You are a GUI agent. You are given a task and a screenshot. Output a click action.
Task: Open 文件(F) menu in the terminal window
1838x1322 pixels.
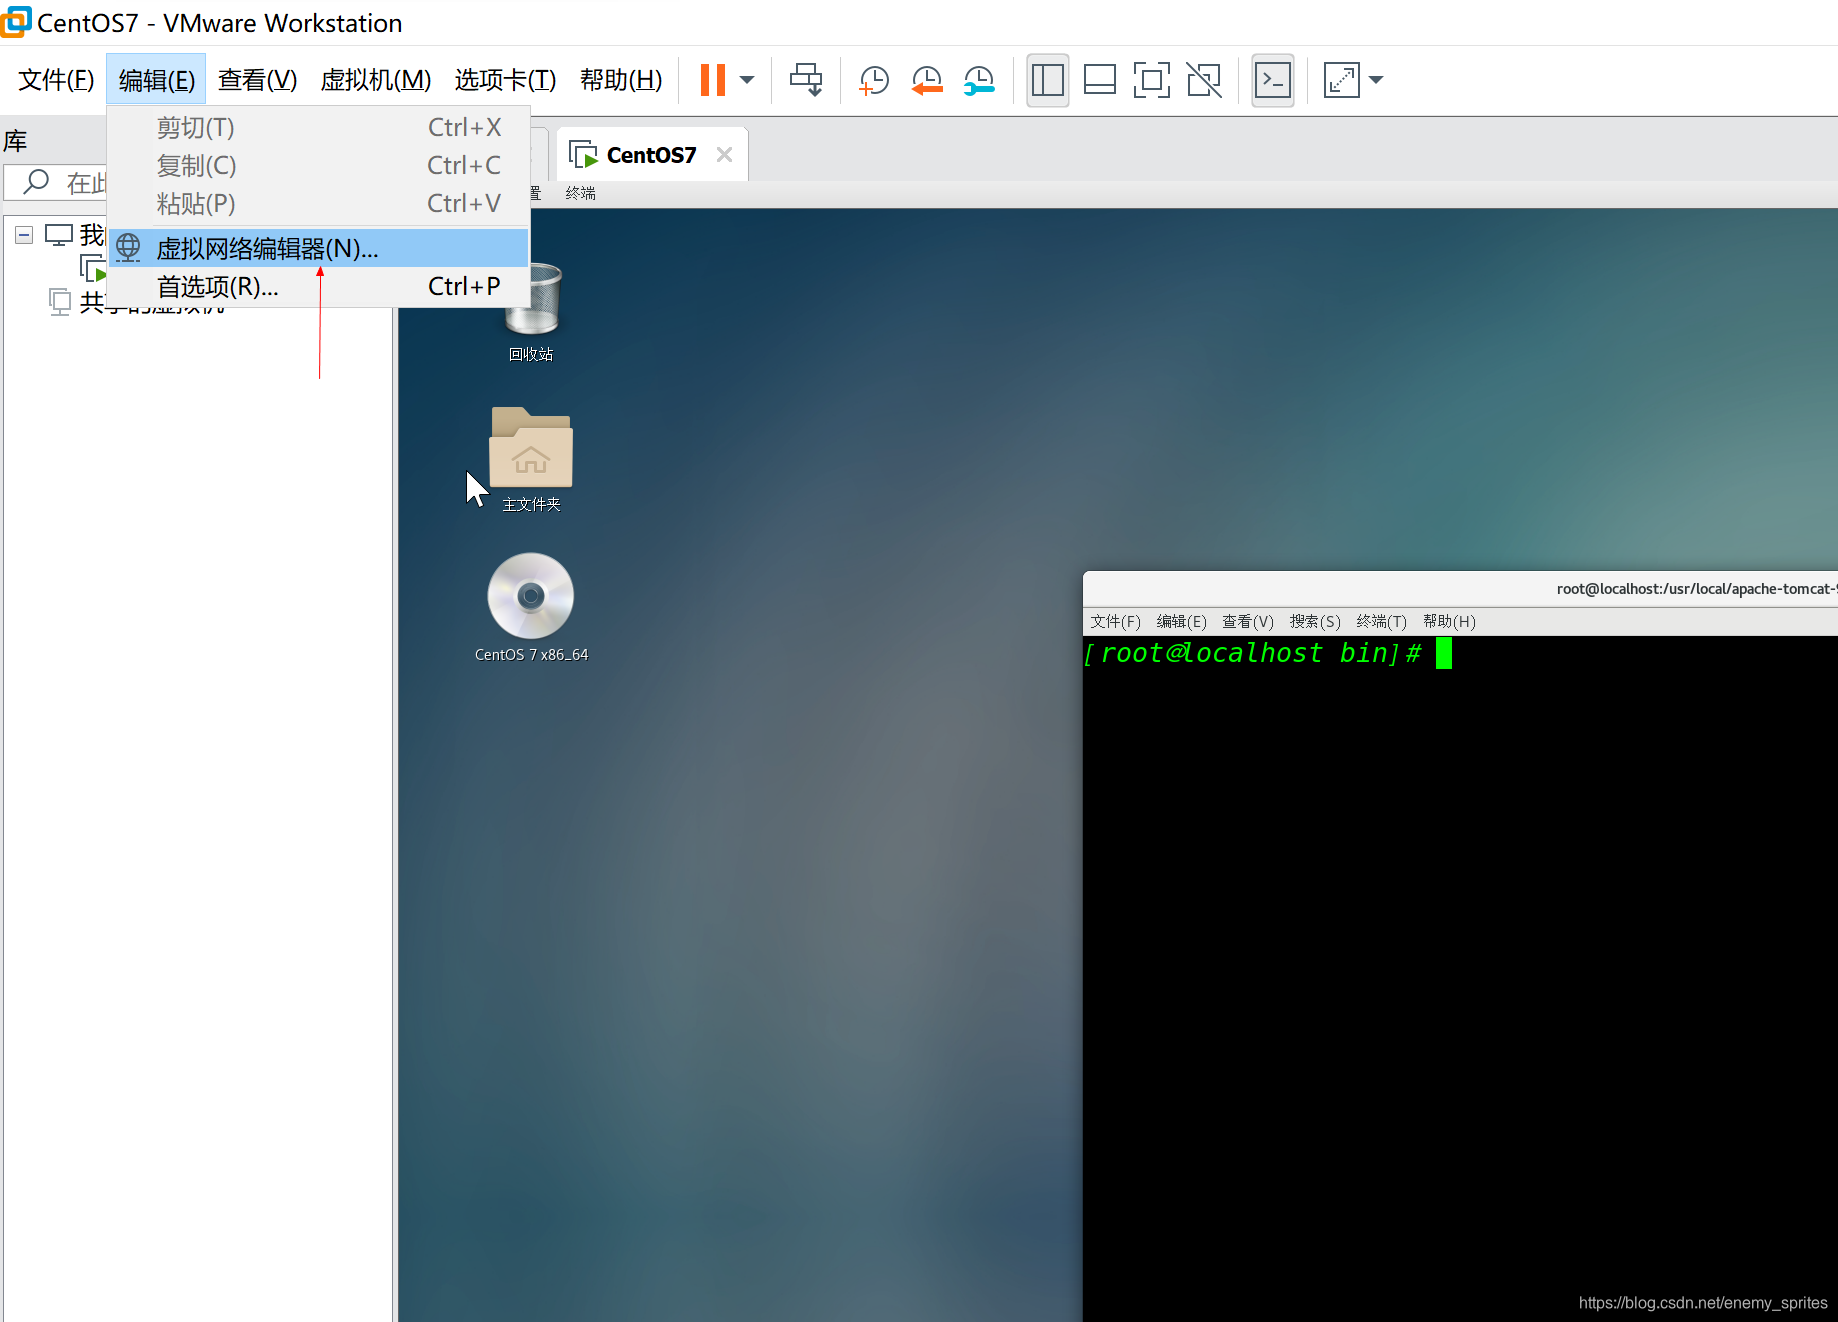tap(1115, 621)
